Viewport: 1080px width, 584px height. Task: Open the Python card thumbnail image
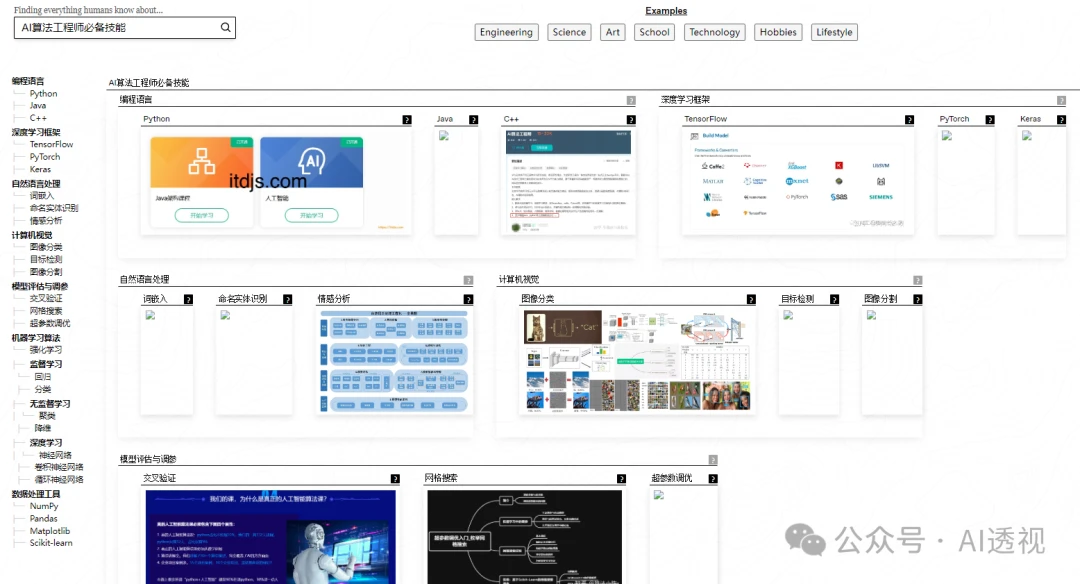276,182
